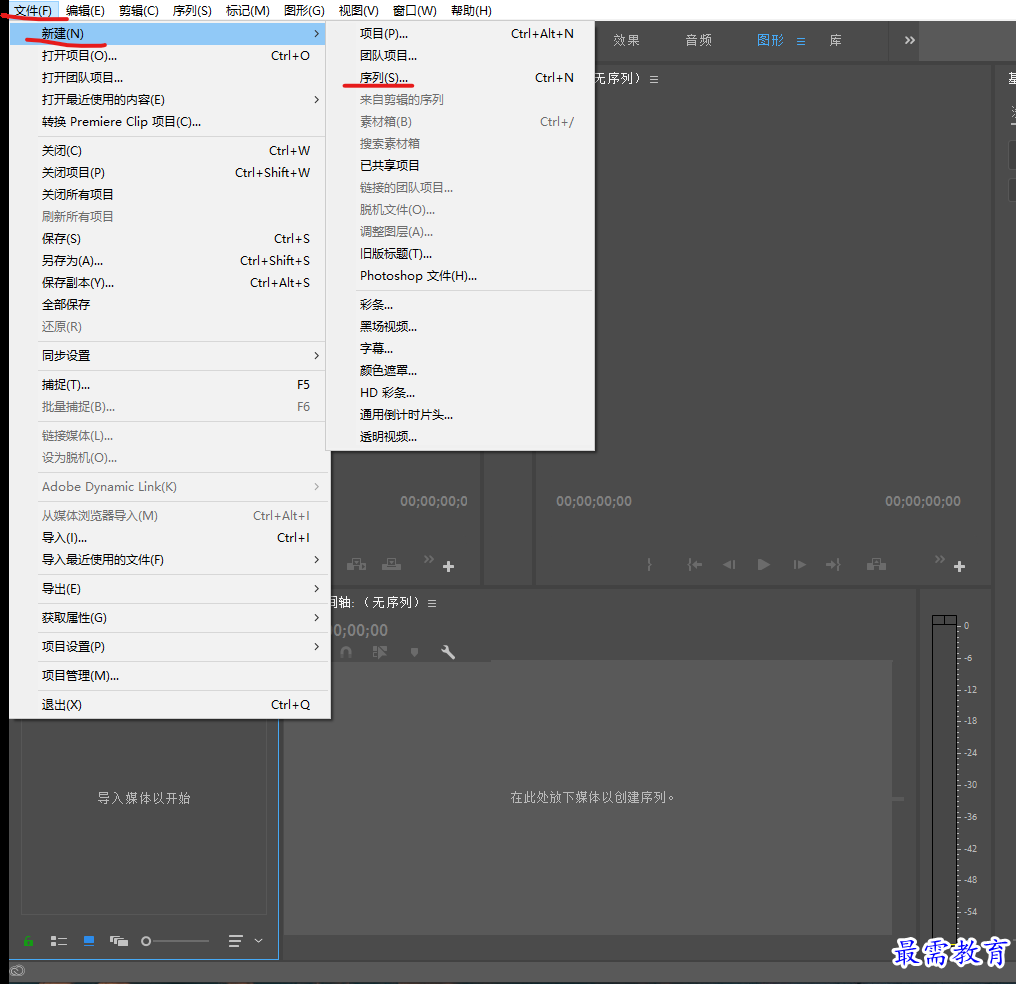Show more workspaces via double chevron
This screenshot has width=1016, height=984.
click(910, 40)
